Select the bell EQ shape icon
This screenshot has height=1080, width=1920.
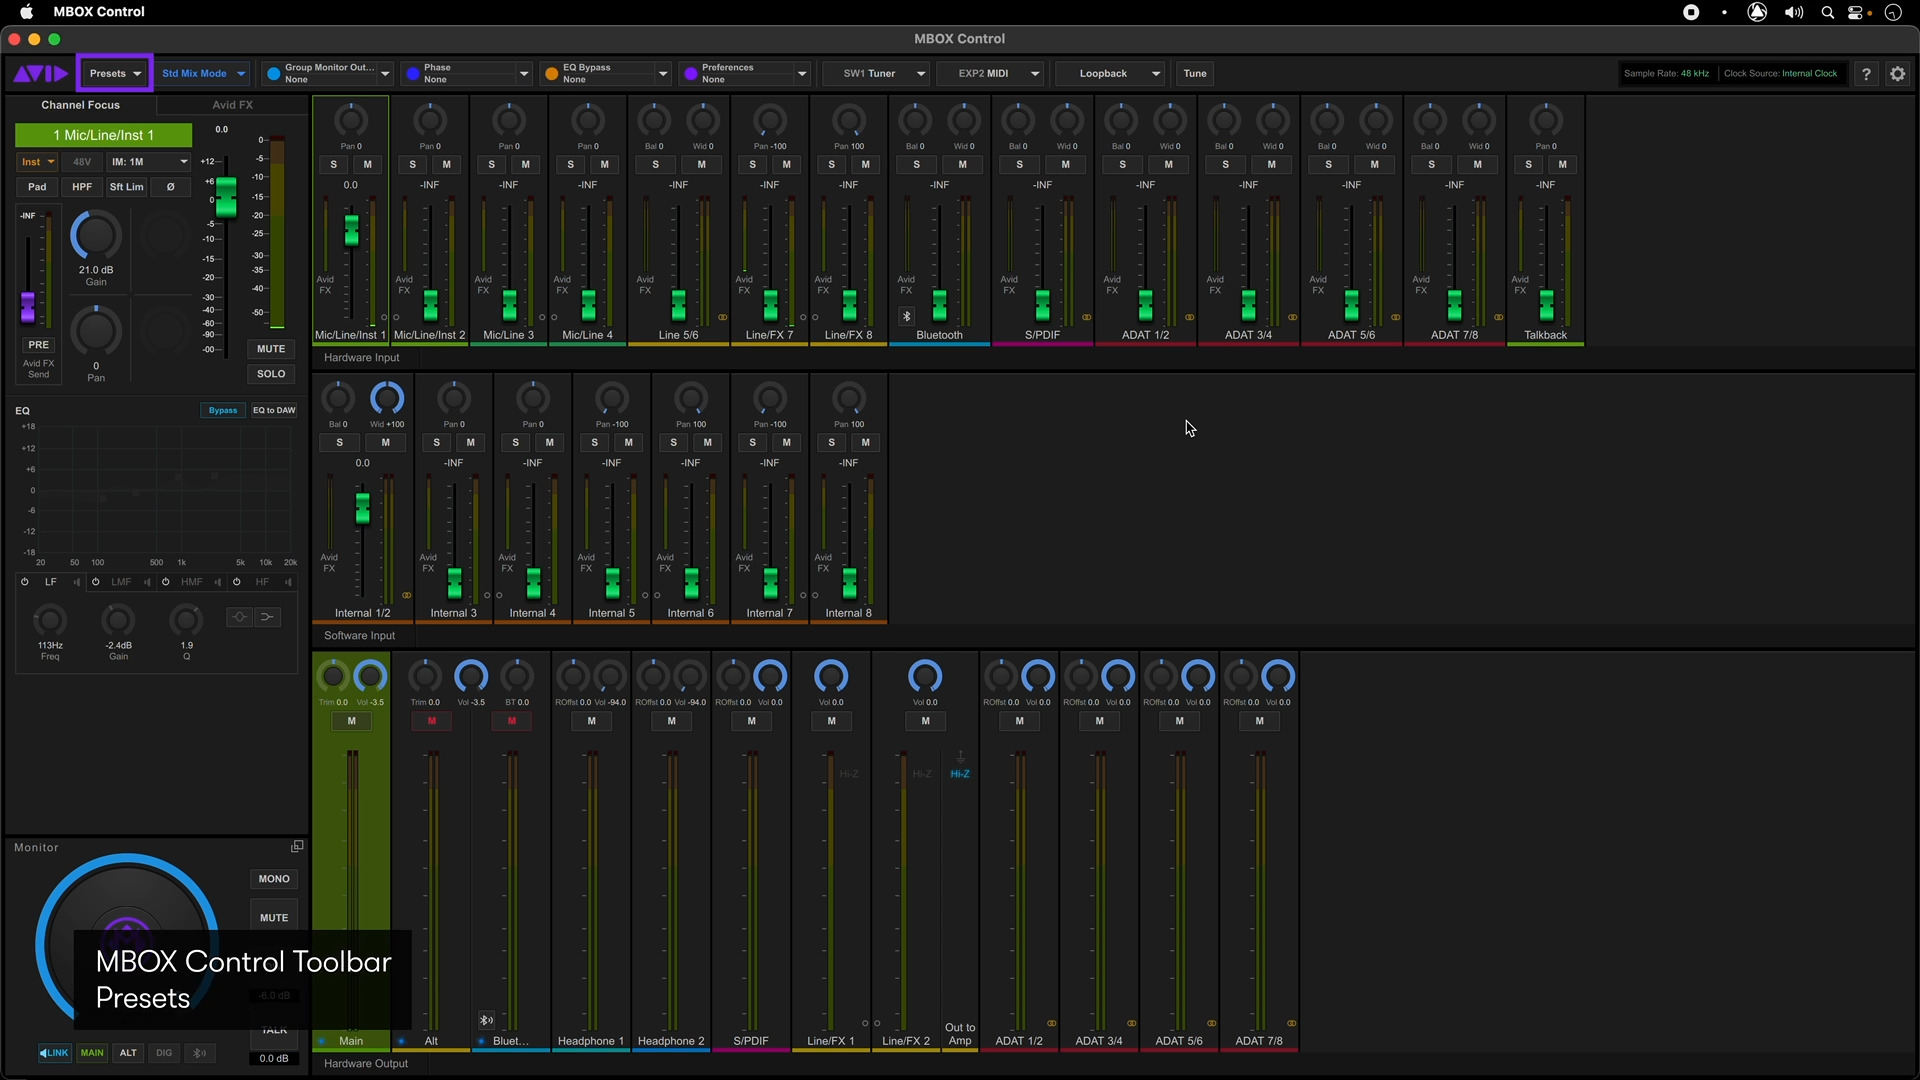coord(239,617)
